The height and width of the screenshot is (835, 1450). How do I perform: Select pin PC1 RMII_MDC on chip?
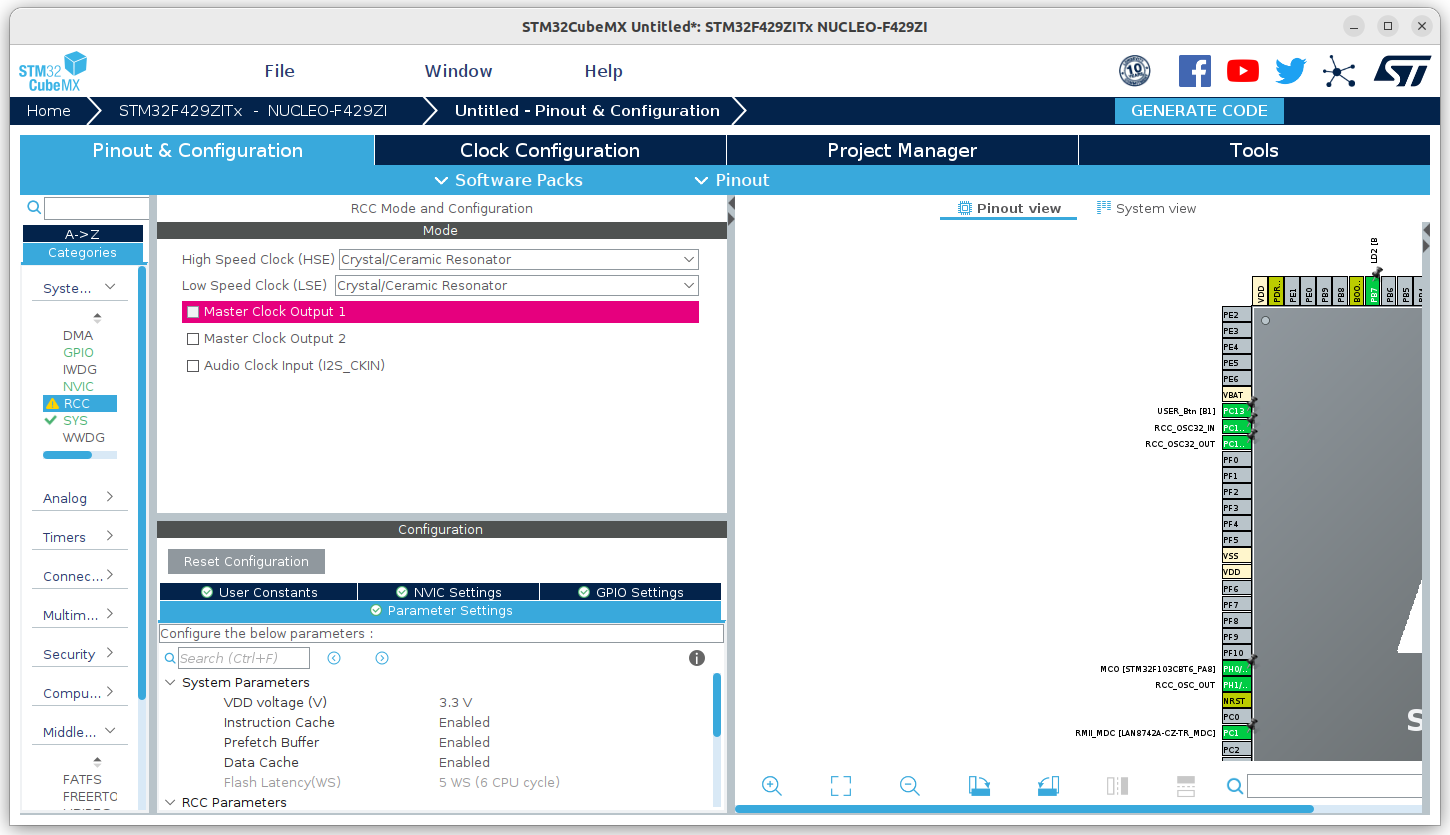(x=1236, y=733)
